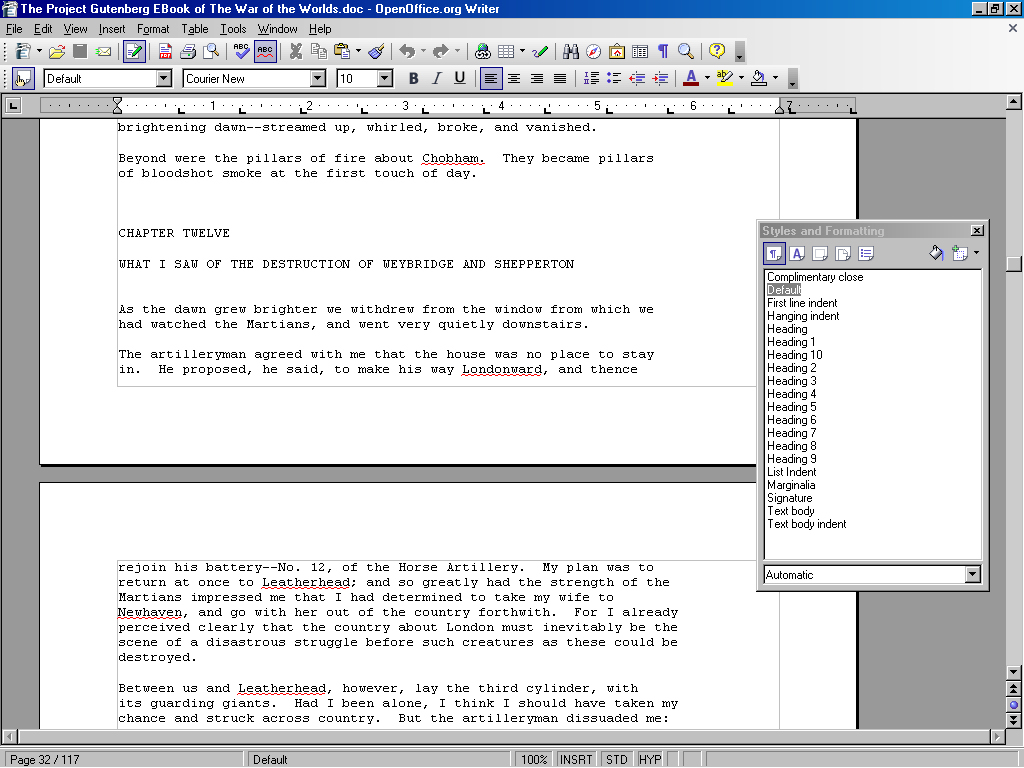The image size is (1024, 768).
Task: Select Fill Format Mode paint bucket
Action: coord(936,253)
